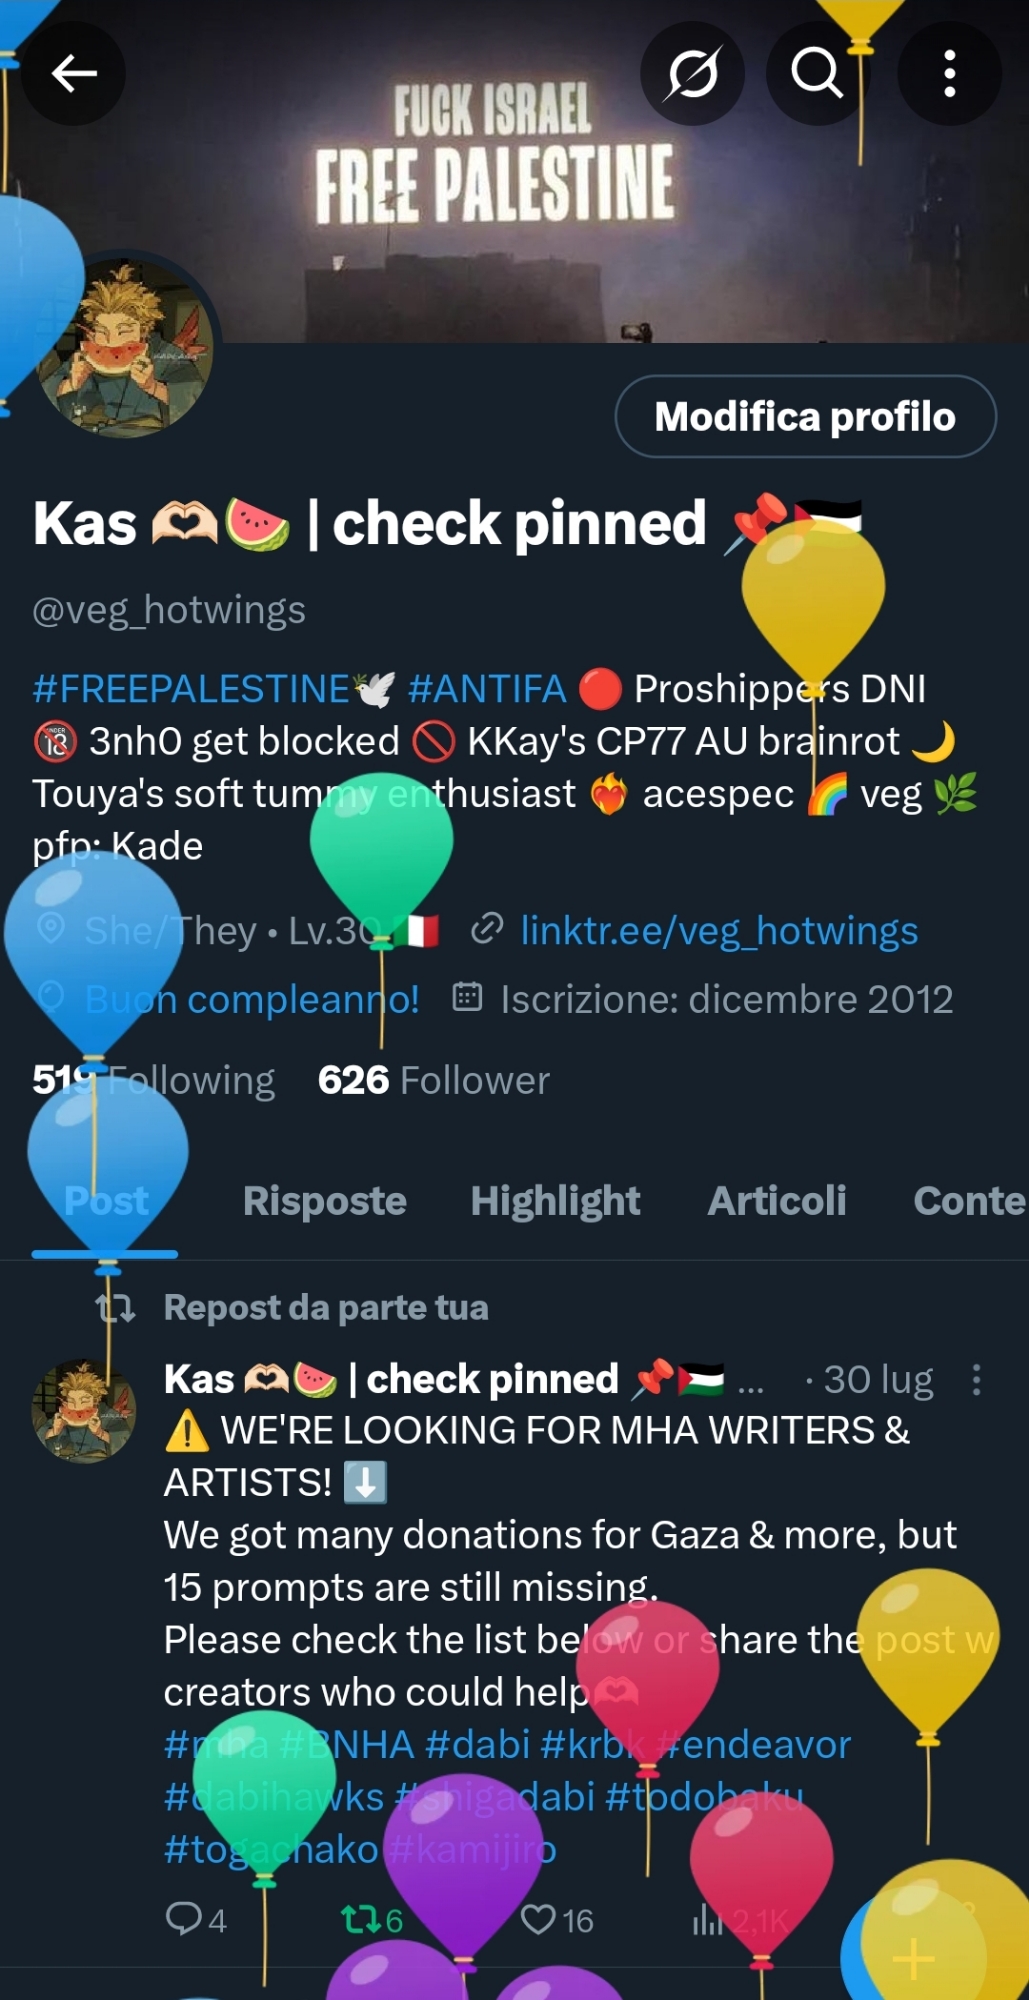This screenshot has height=2000, width=1029.
Task: Open the #FREEPALESTINE hashtag link
Action: click(x=191, y=689)
